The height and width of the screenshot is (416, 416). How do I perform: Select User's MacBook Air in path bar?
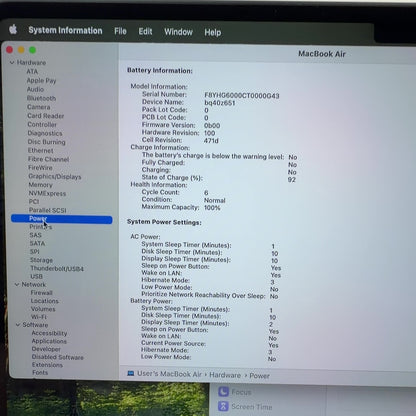click(169, 374)
